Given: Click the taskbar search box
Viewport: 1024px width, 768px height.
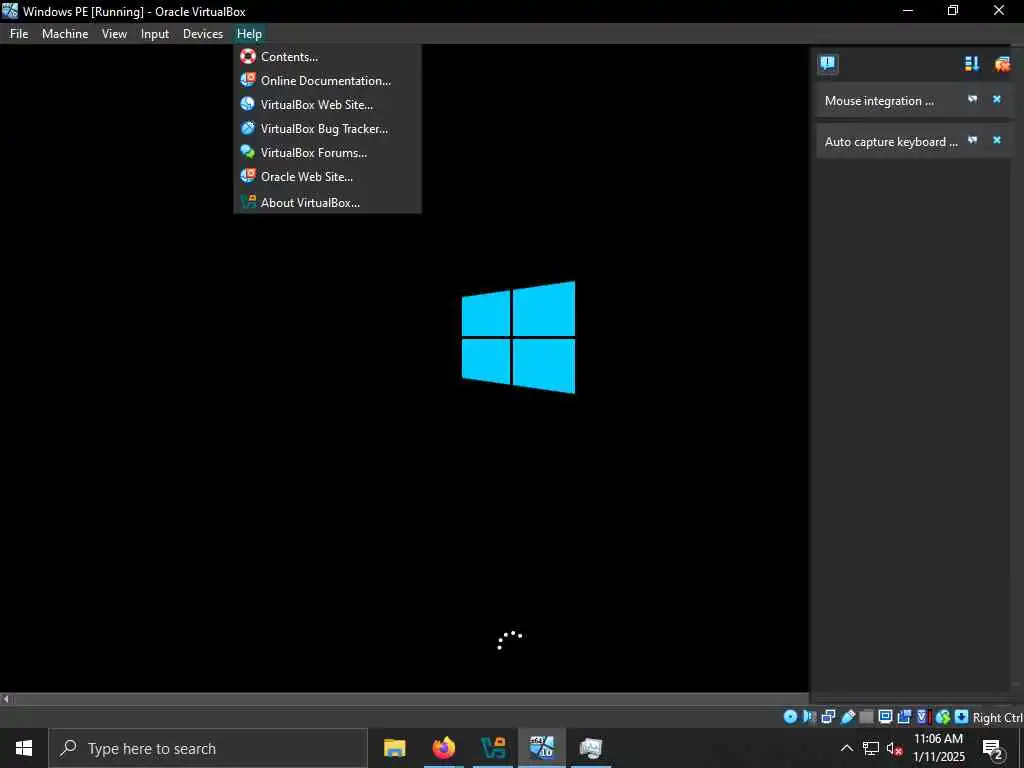Looking at the screenshot, I should pyautogui.click(x=208, y=748).
